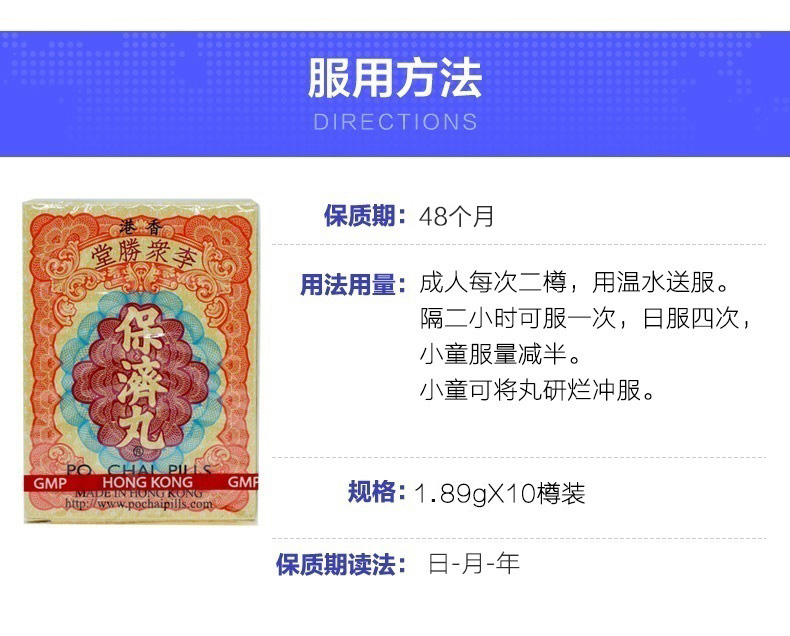Click the pochaipills.com URL on box

pyautogui.click(x=139, y=503)
